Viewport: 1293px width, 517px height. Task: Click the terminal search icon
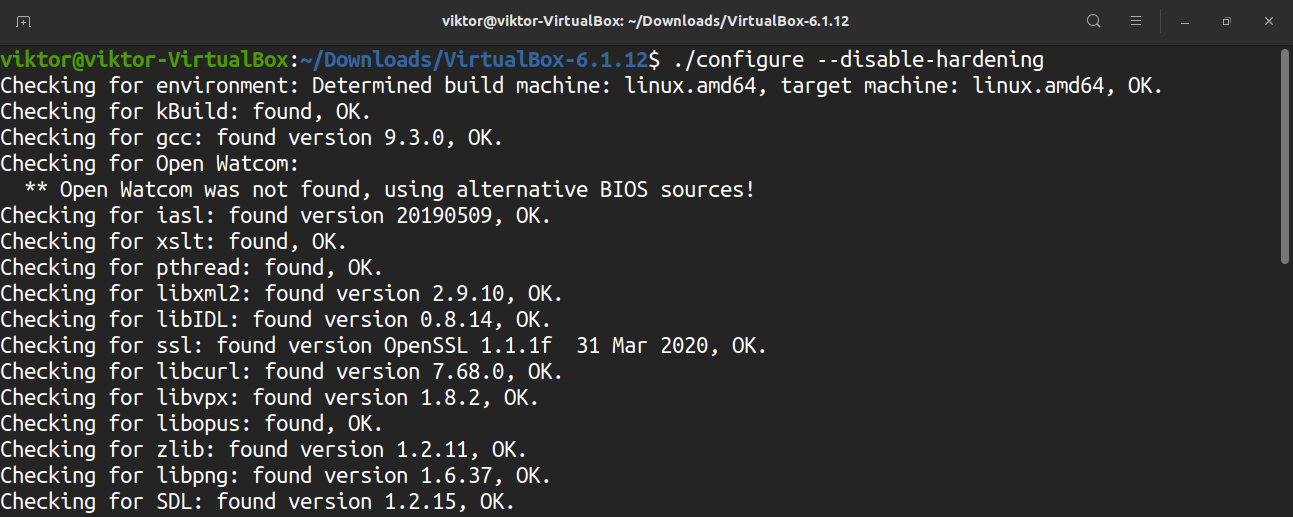[x=1094, y=21]
